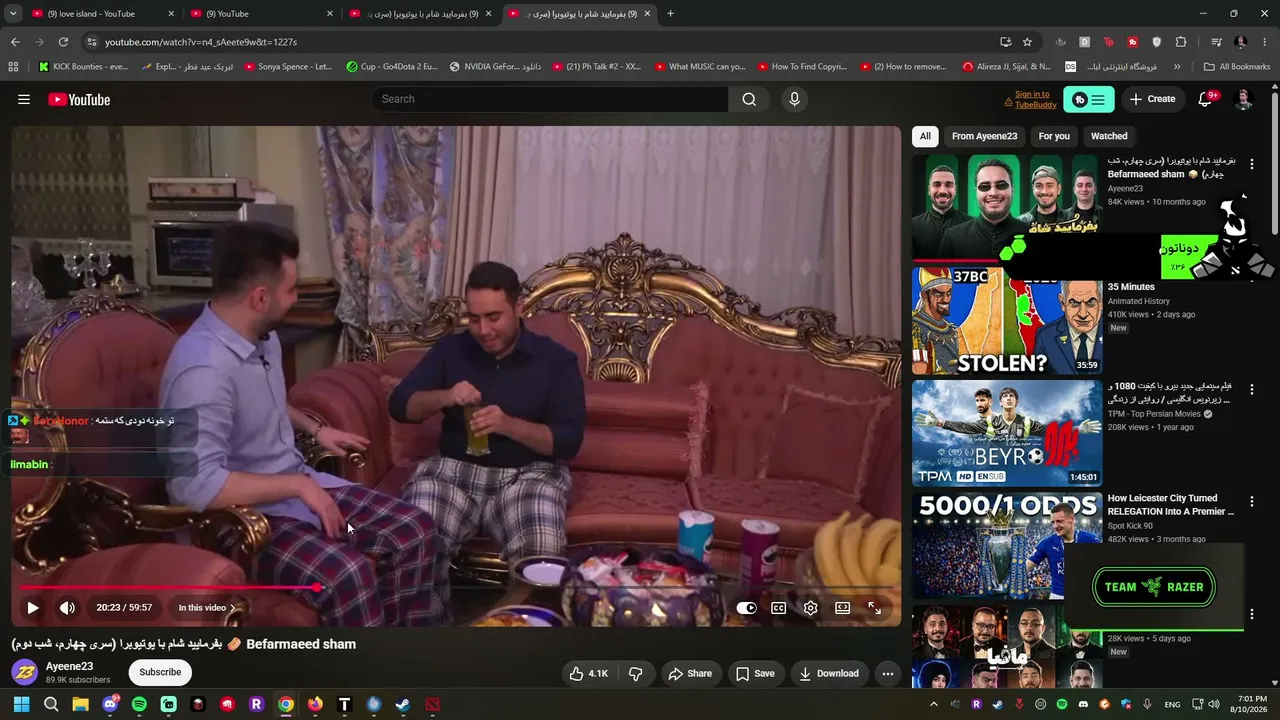Open options for the Leicester City video
Screen dimensions: 1280x720
pyautogui.click(x=1251, y=502)
